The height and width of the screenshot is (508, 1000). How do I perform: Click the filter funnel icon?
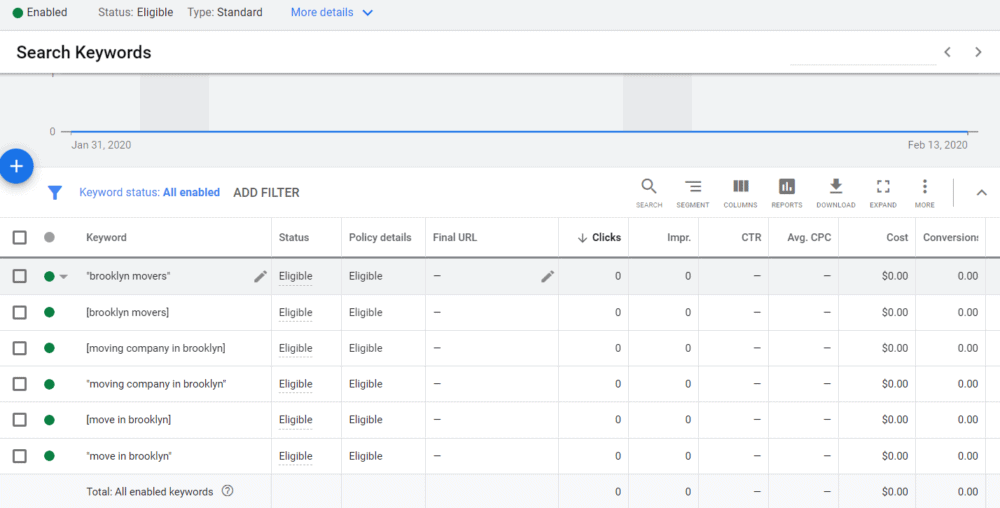tap(56, 193)
